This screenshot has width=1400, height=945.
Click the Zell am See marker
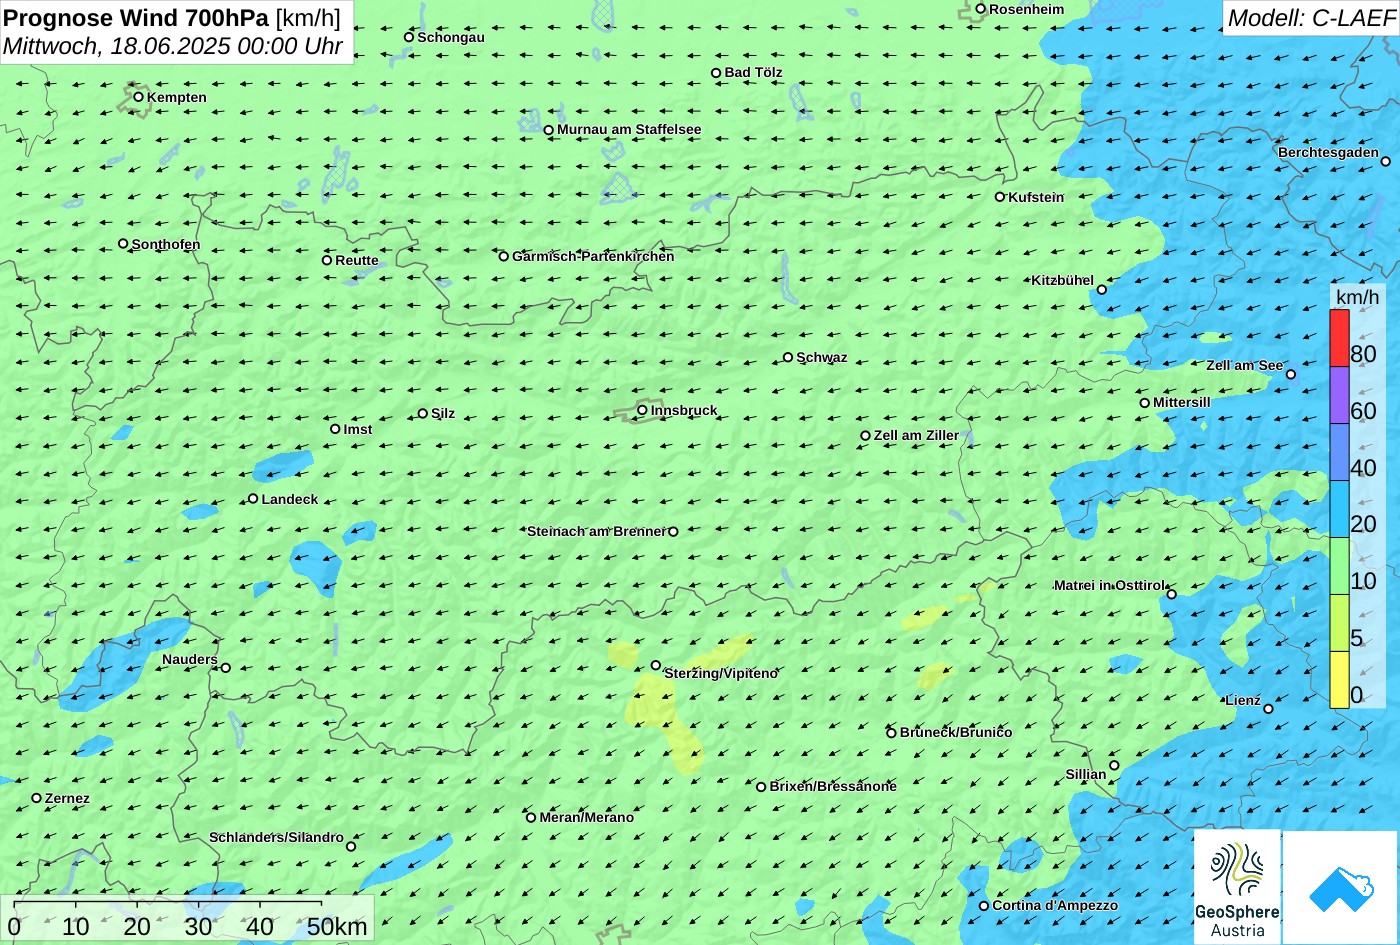[x=1291, y=375]
